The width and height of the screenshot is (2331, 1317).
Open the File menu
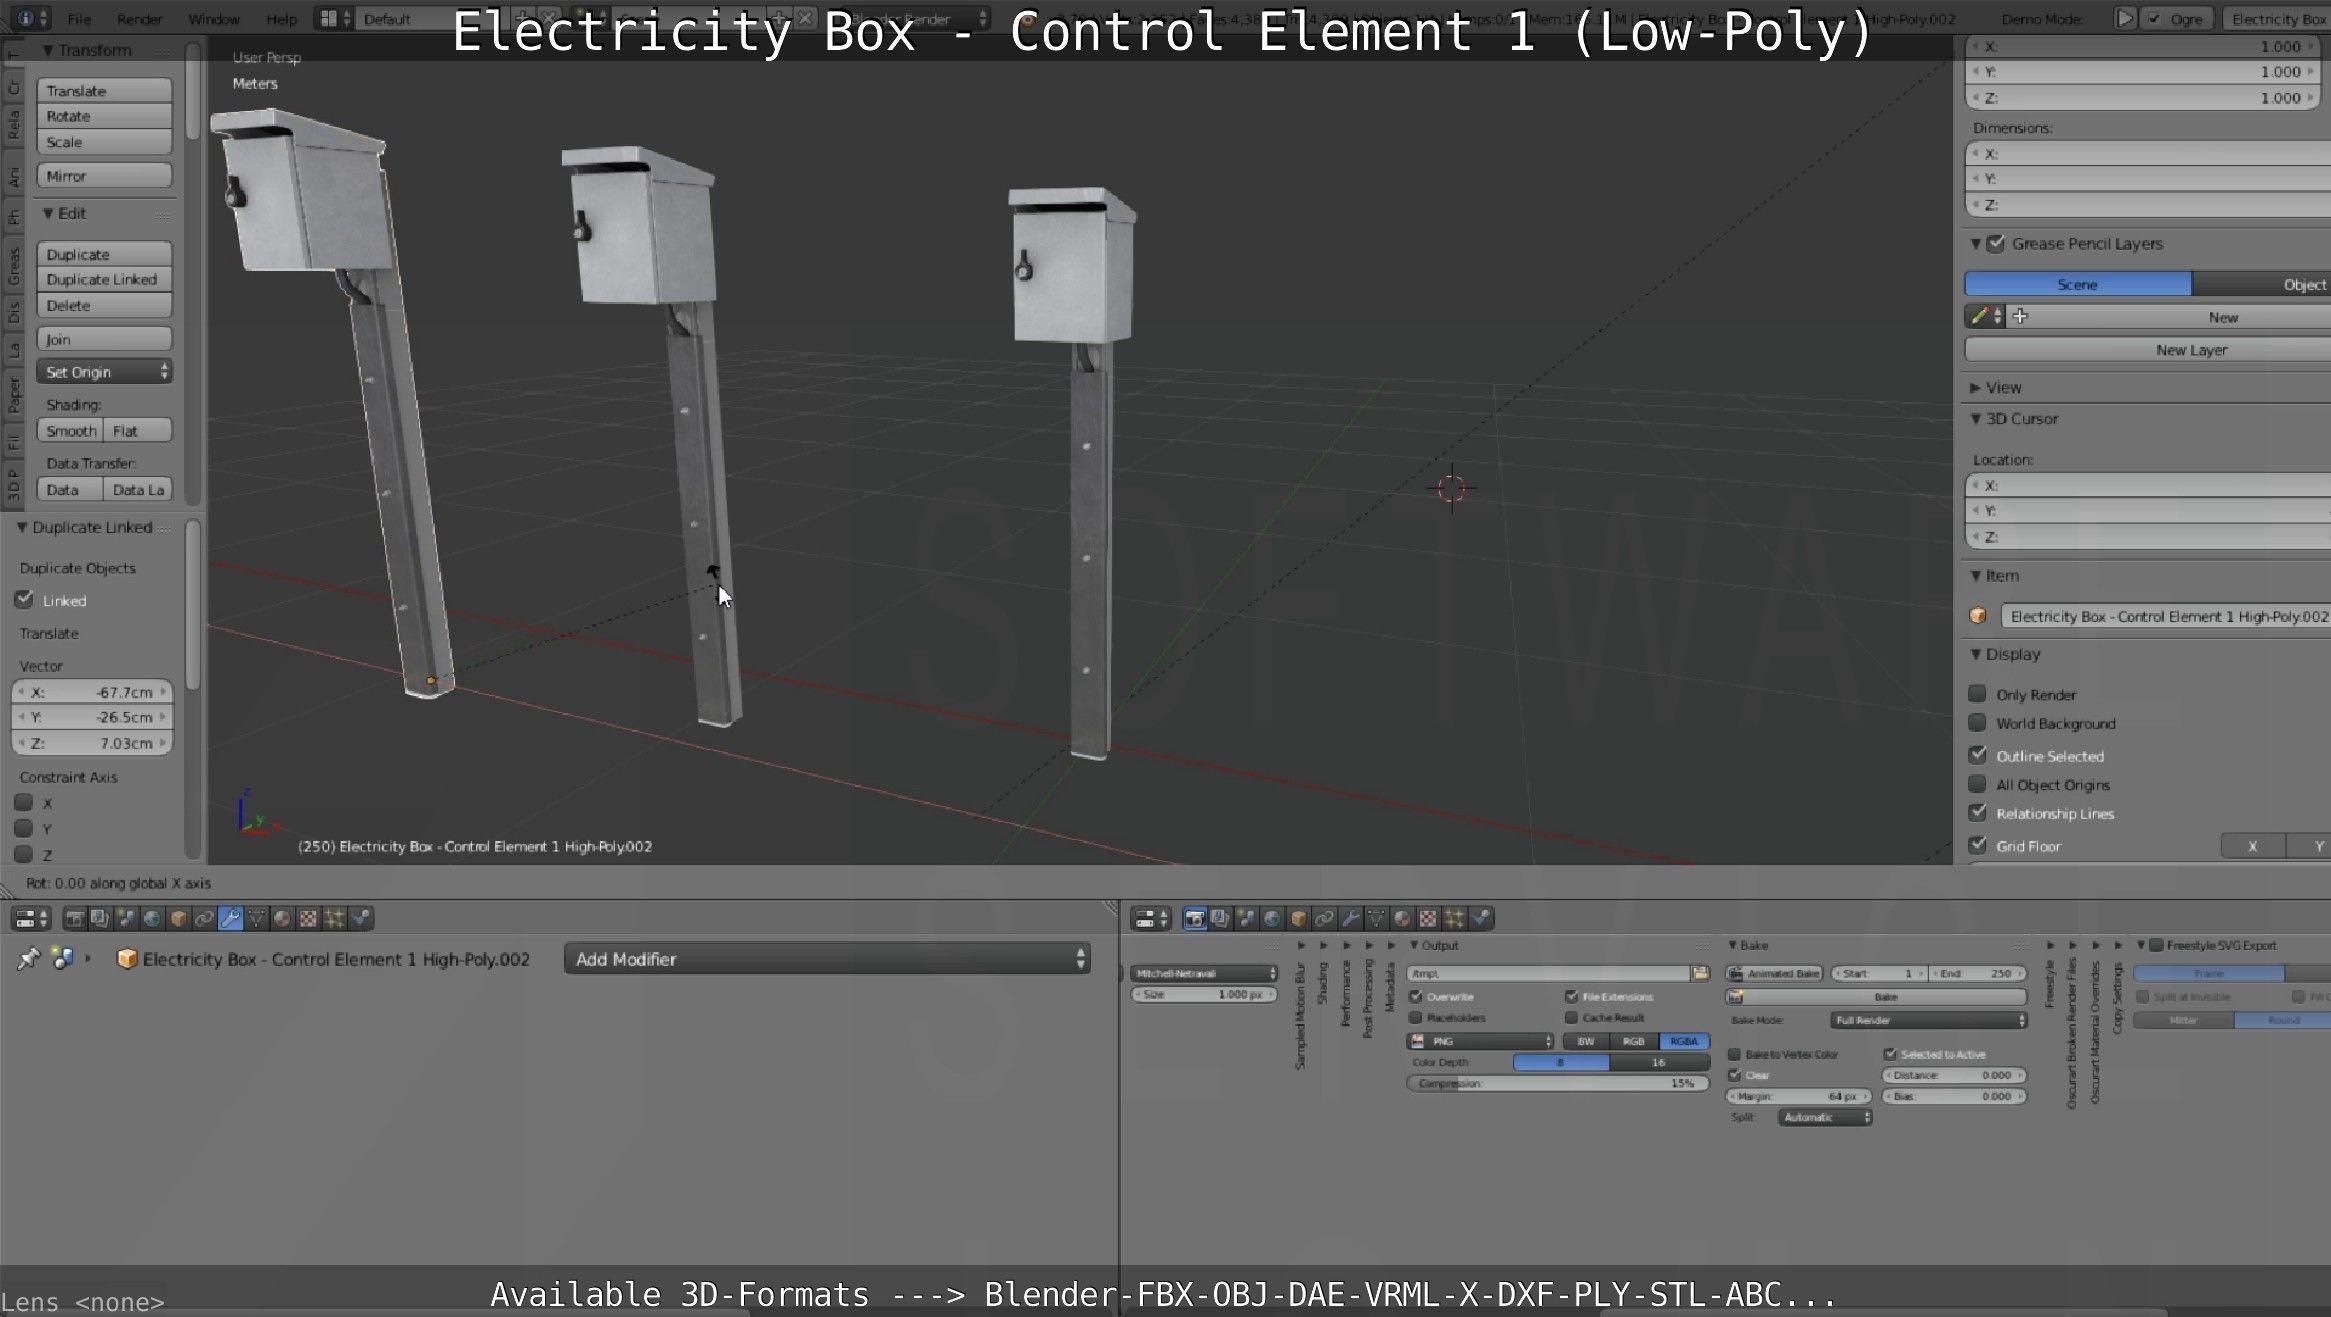[x=79, y=19]
